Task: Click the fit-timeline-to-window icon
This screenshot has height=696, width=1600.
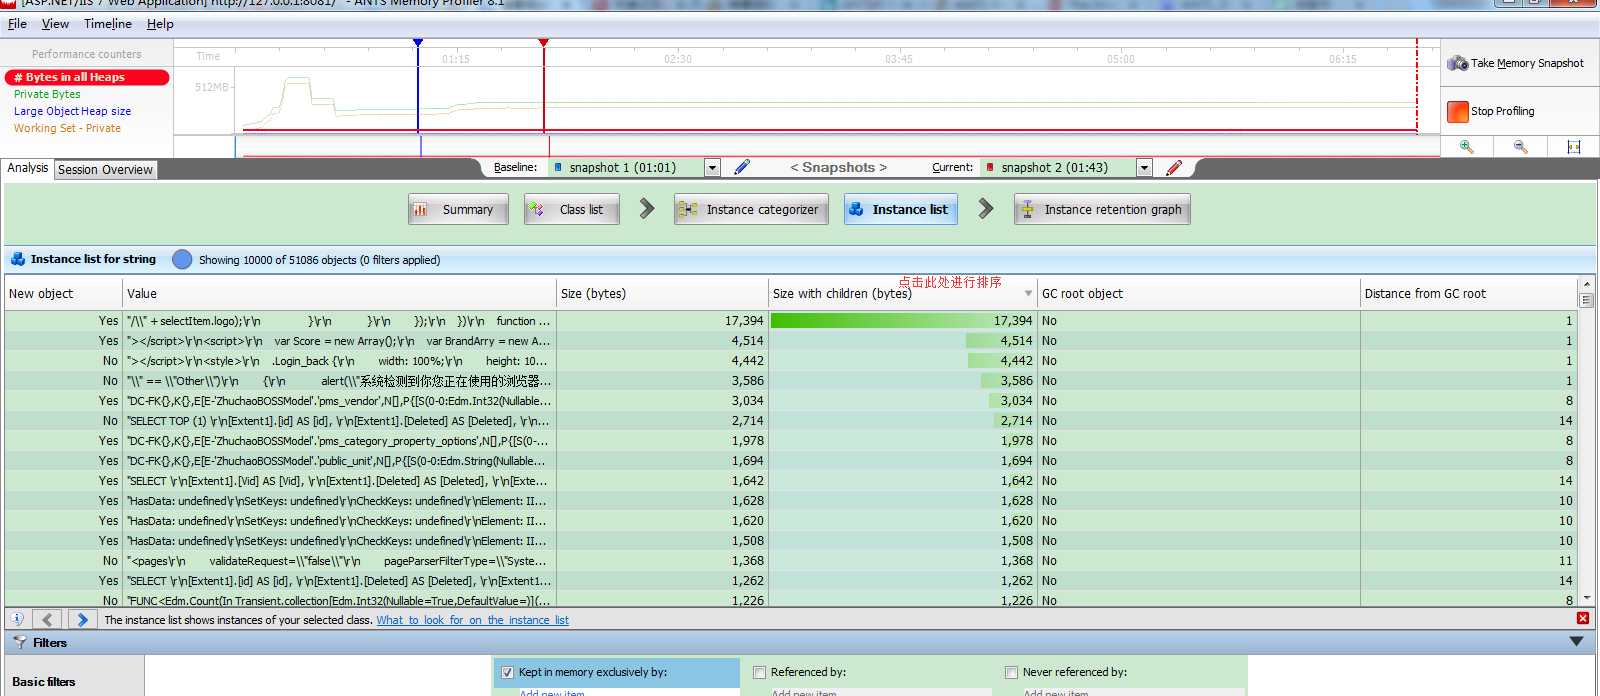Action: point(1573,147)
